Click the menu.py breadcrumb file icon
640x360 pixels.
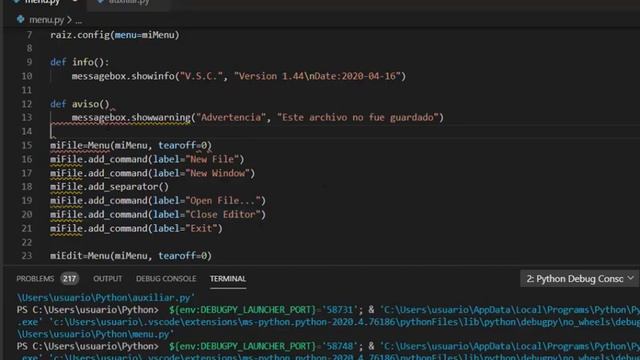click(20, 20)
